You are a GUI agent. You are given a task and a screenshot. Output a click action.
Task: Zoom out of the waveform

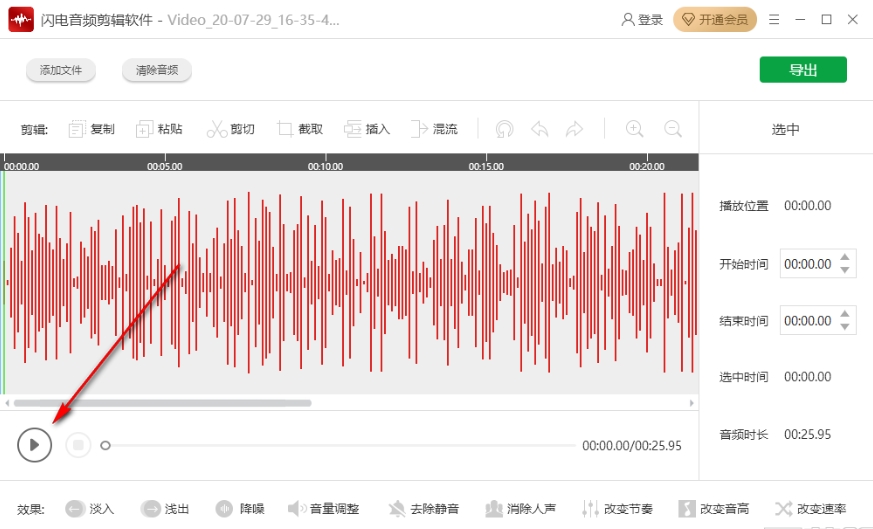point(673,129)
